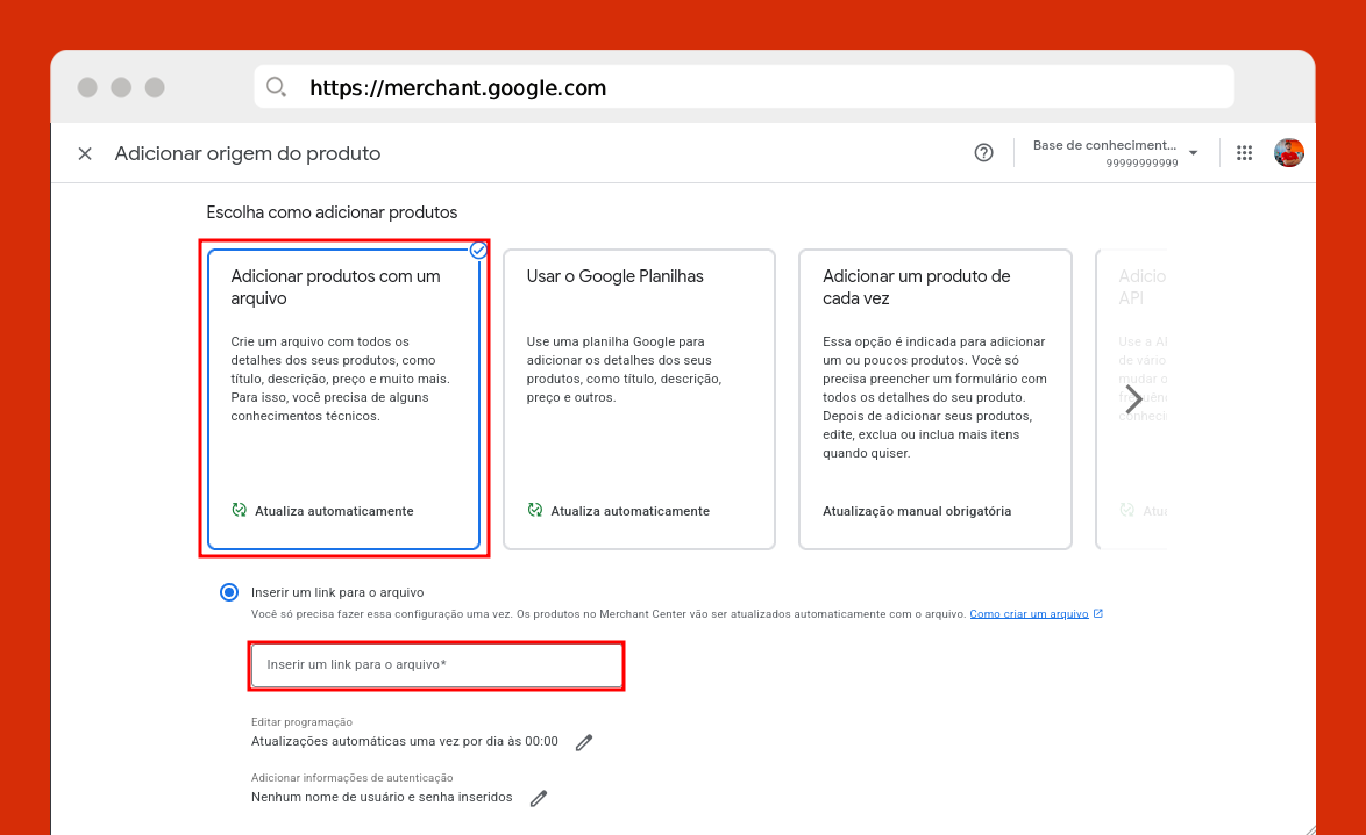Click the file link input field
This screenshot has height=835, width=1366.
[436, 665]
